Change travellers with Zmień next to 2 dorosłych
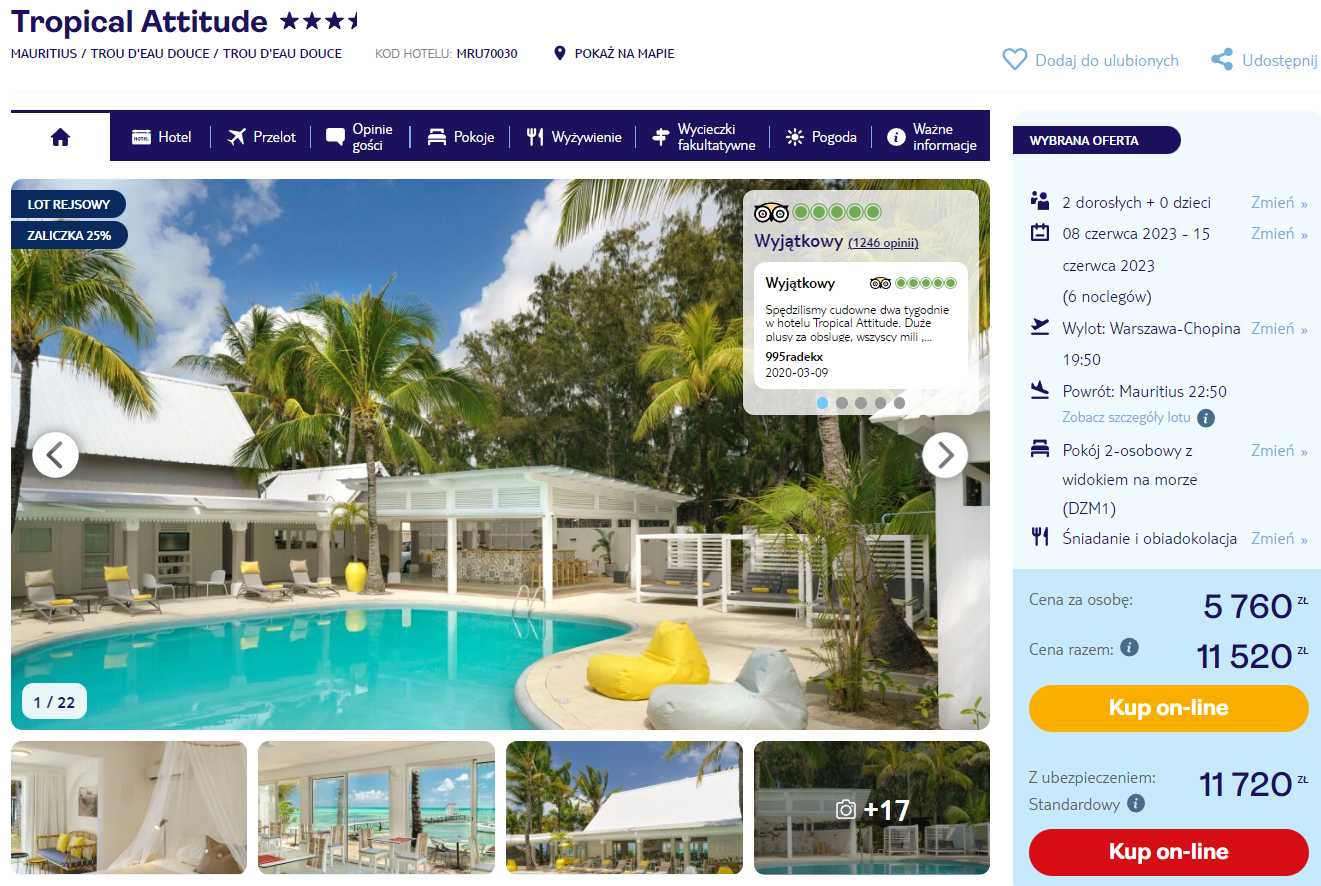 tap(1279, 202)
